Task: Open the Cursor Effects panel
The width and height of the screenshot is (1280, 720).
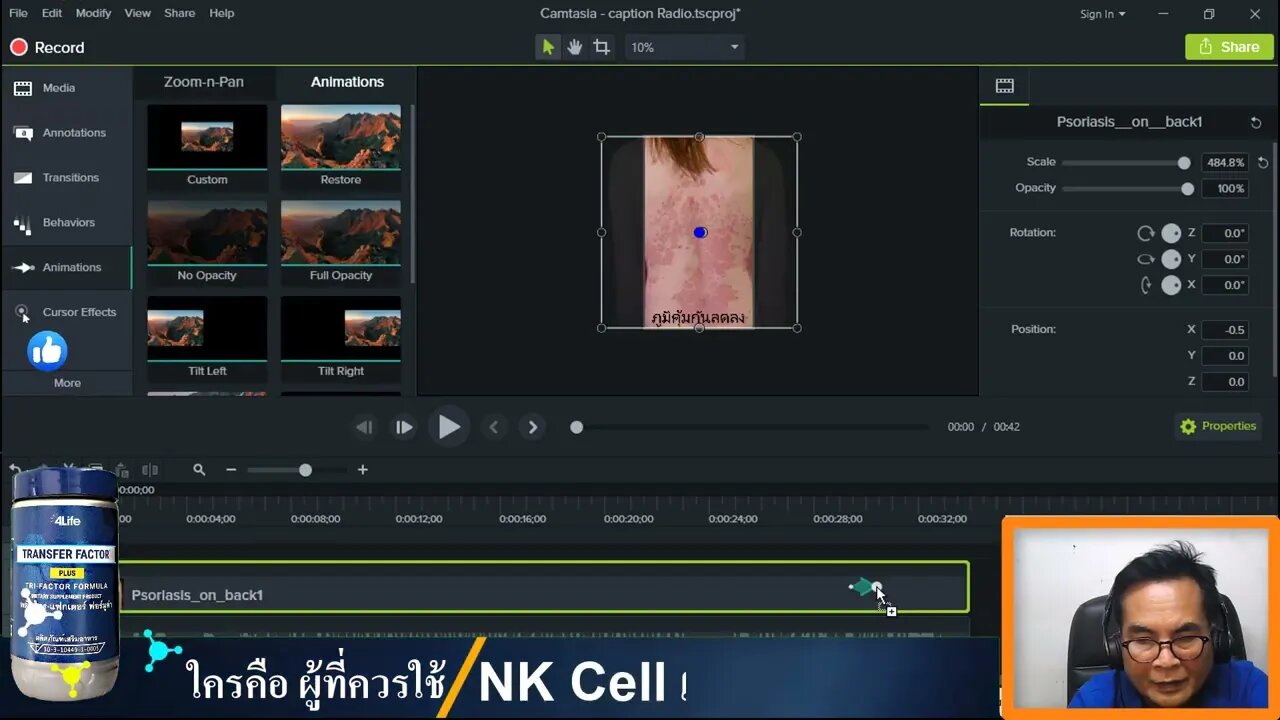Action: [66, 312]
